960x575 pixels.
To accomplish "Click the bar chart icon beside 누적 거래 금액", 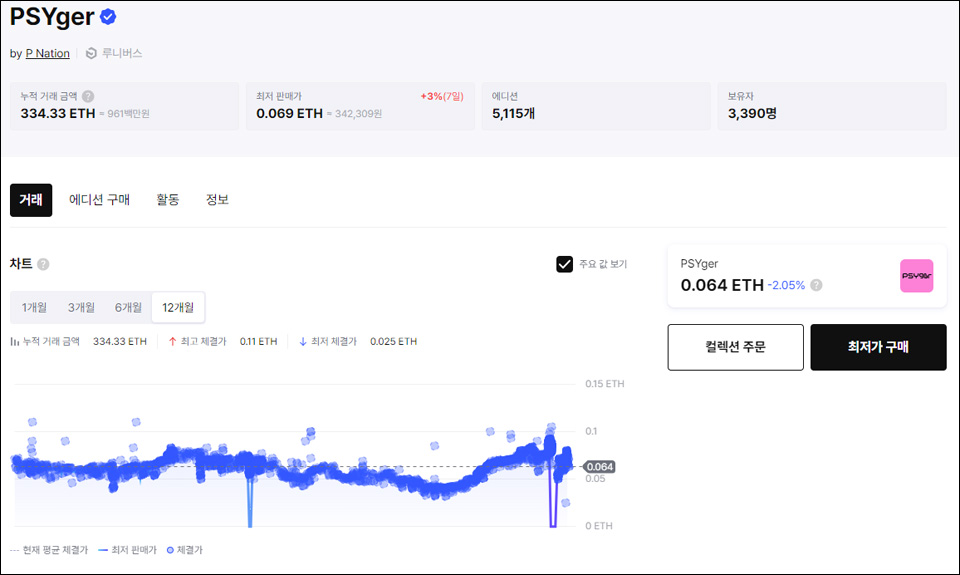I will click(x=15, y=342).
